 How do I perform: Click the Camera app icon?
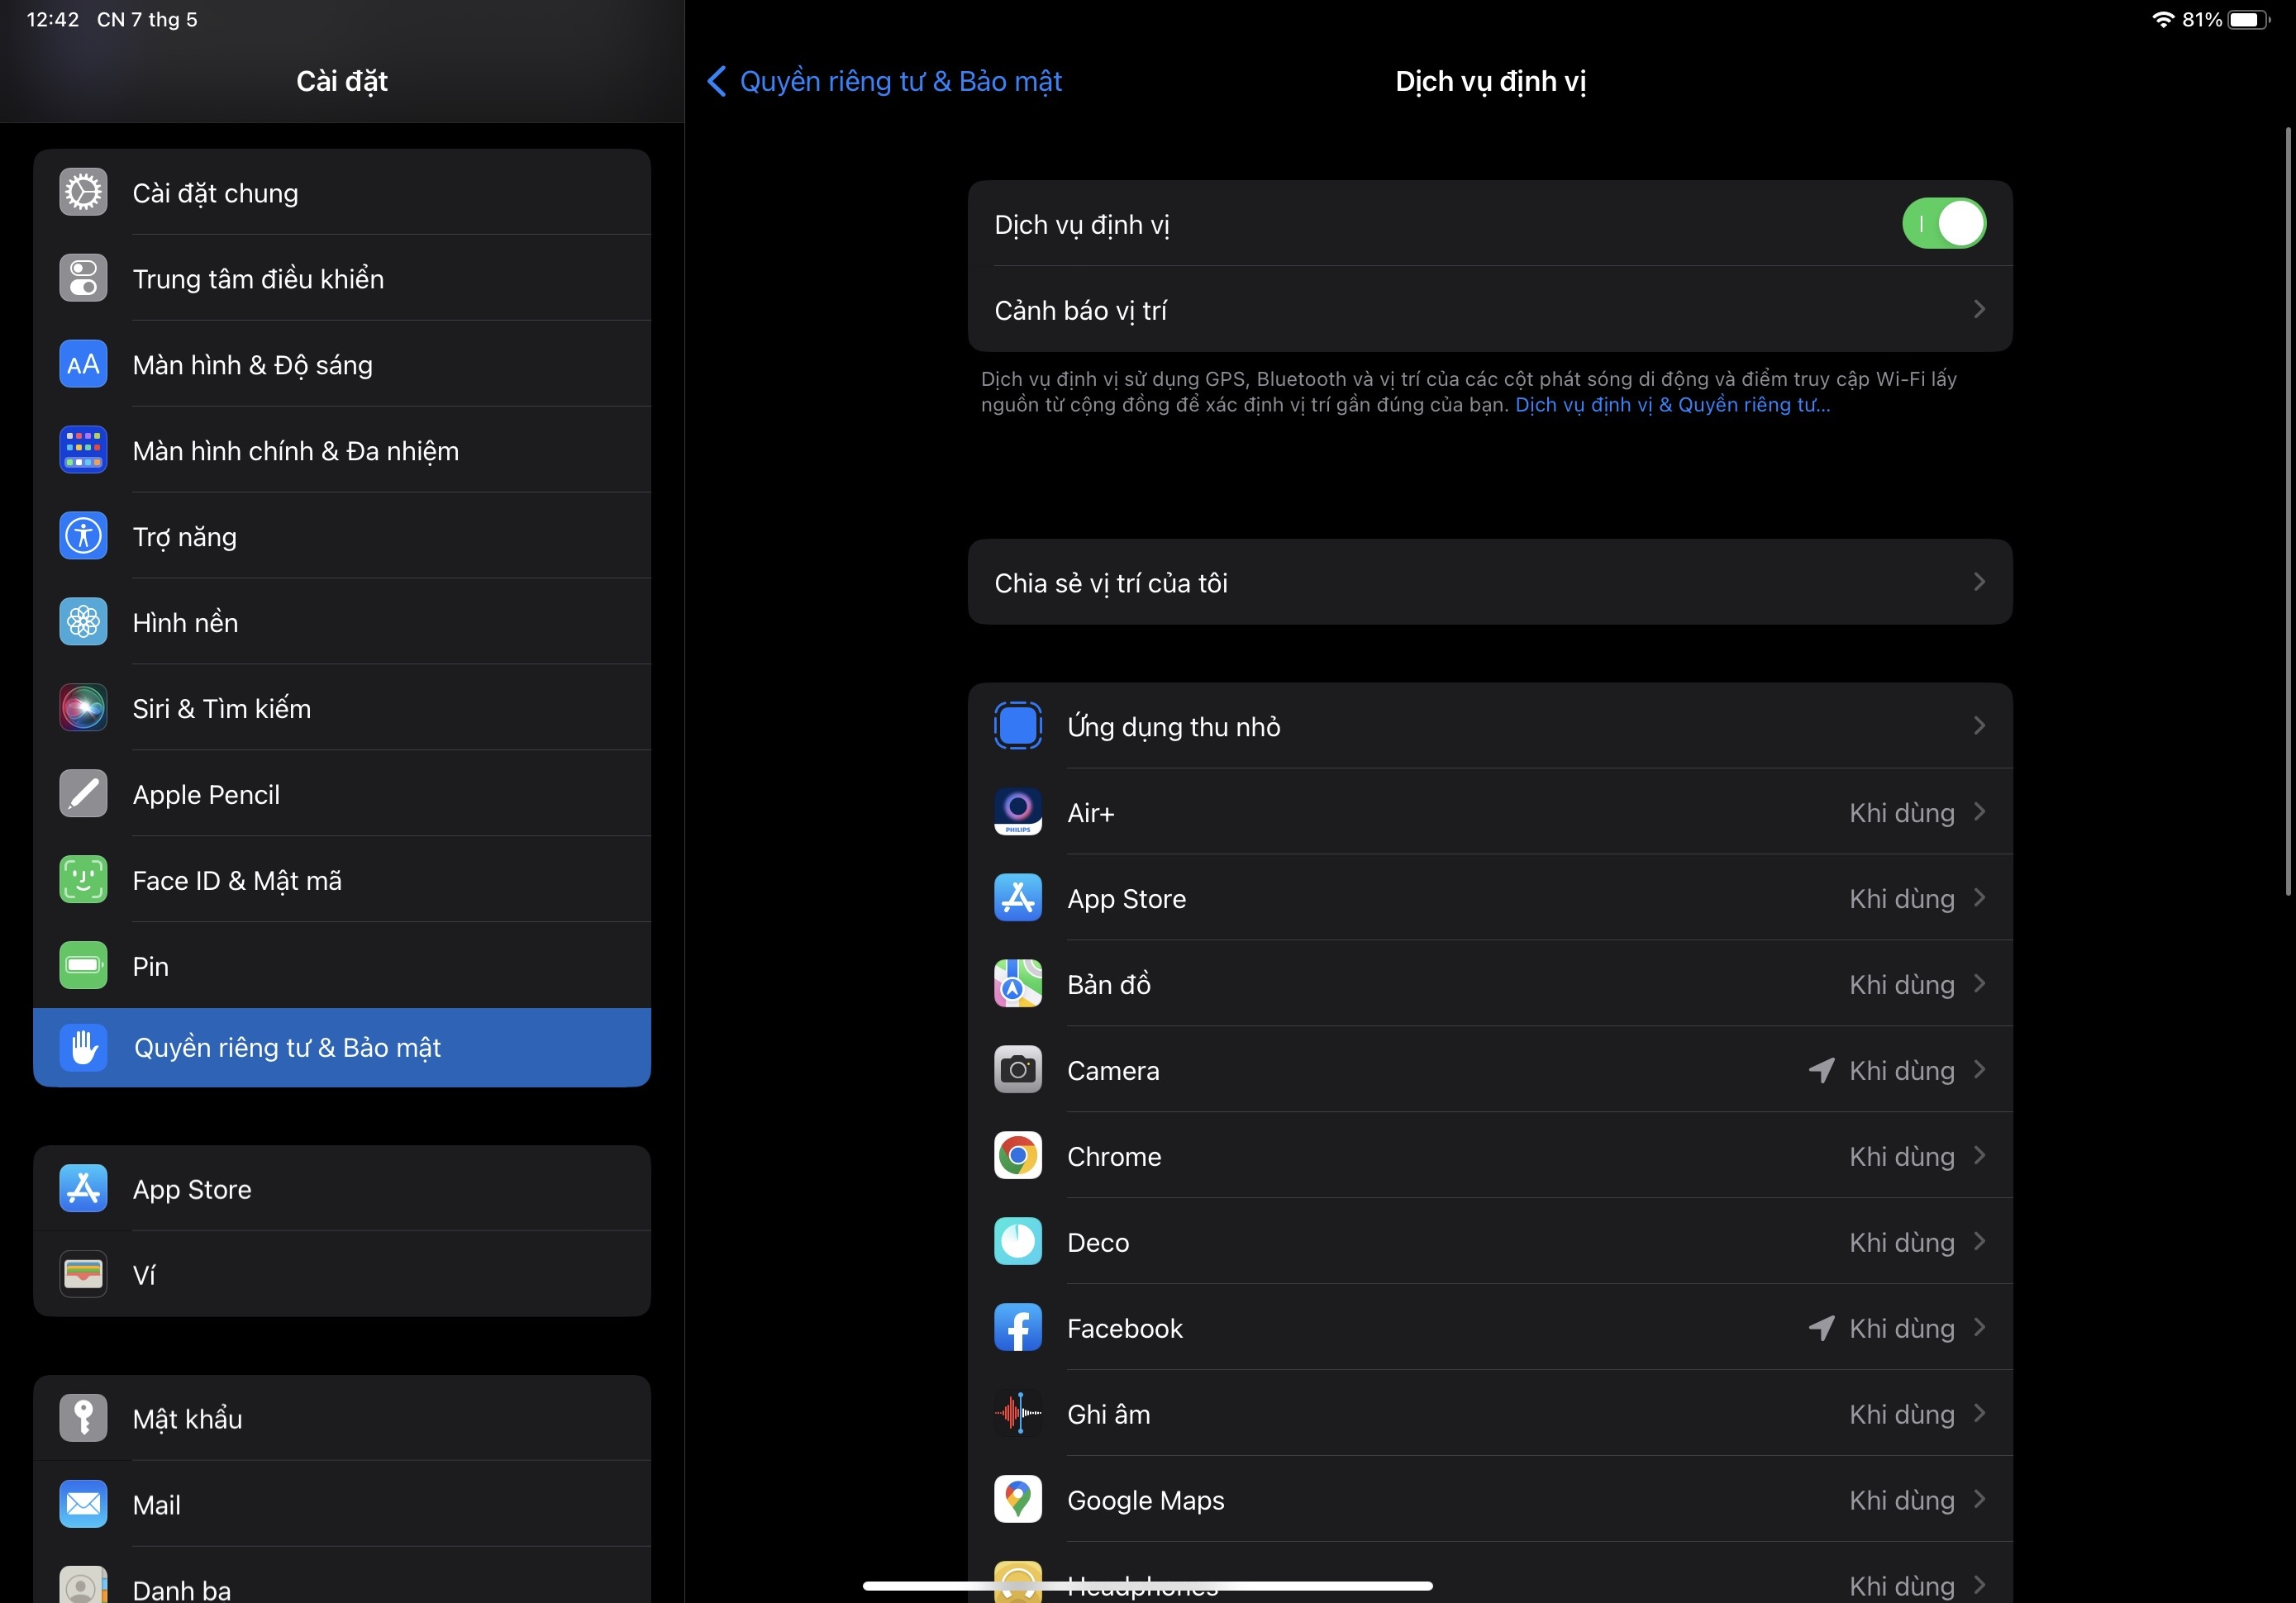1017,1069
